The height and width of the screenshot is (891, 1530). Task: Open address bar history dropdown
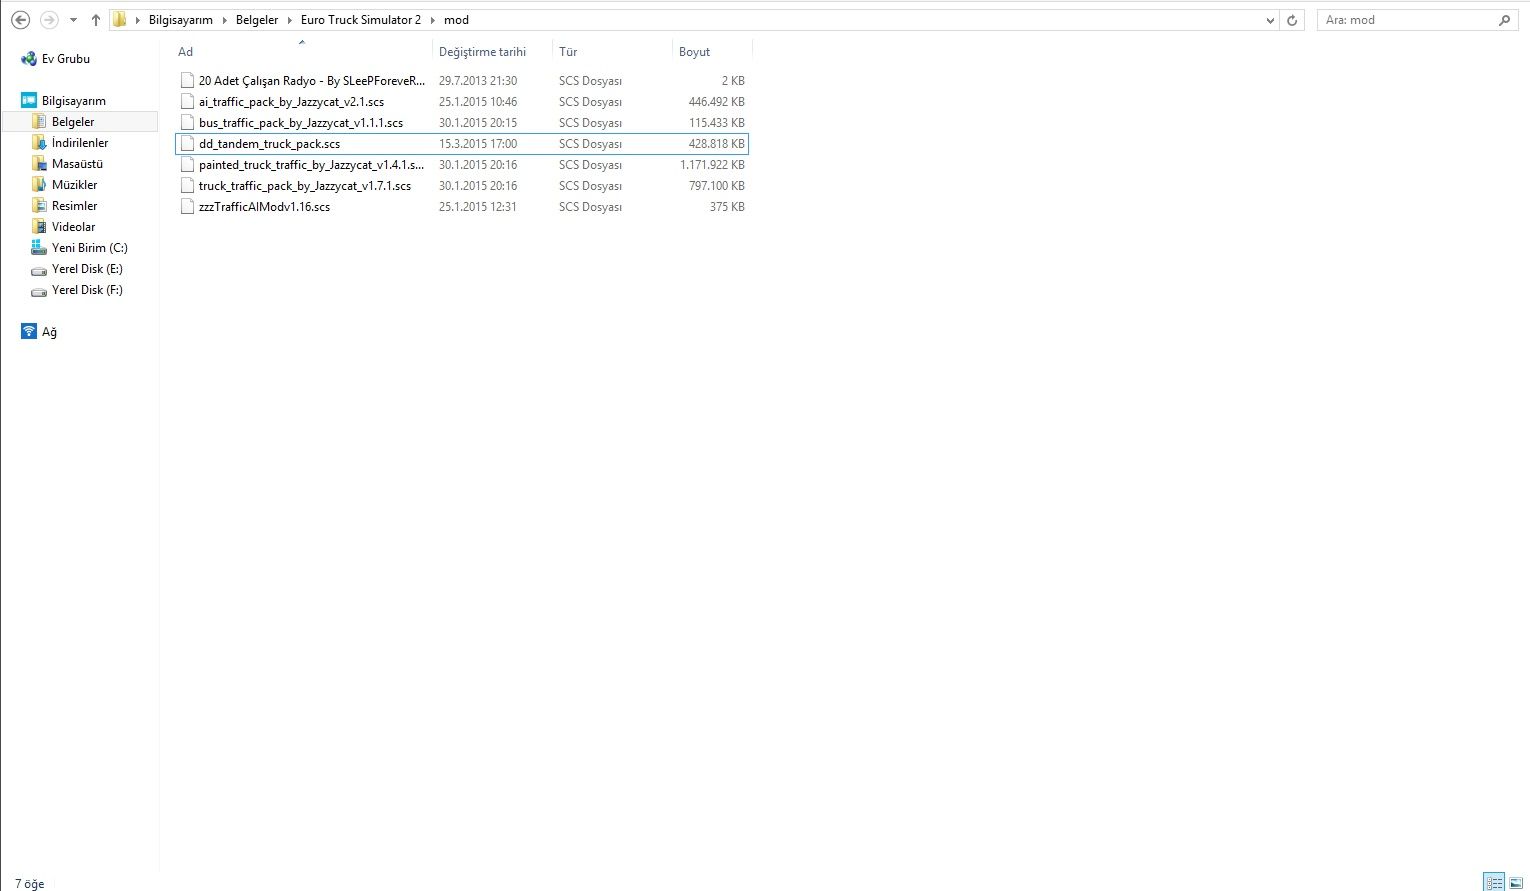point(1270,20)
